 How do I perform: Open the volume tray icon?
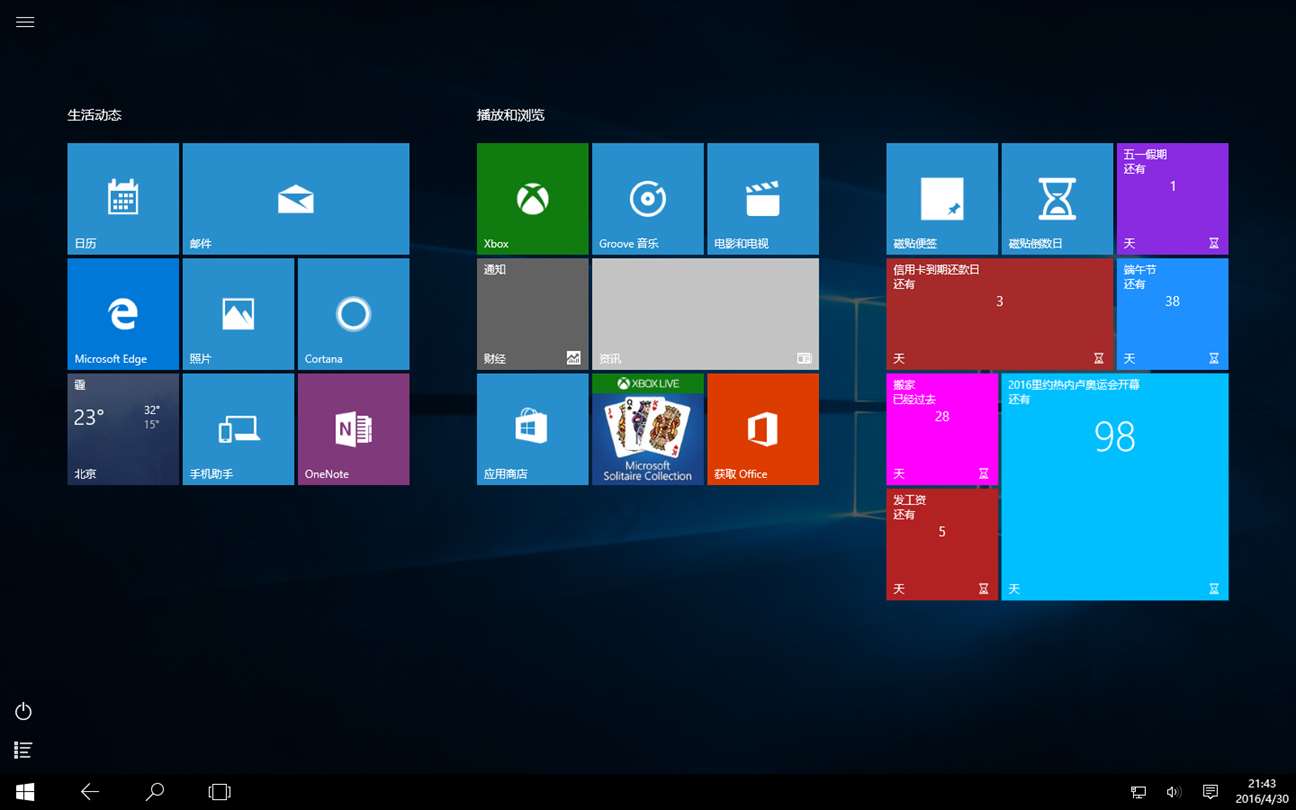click(1174, 792)
